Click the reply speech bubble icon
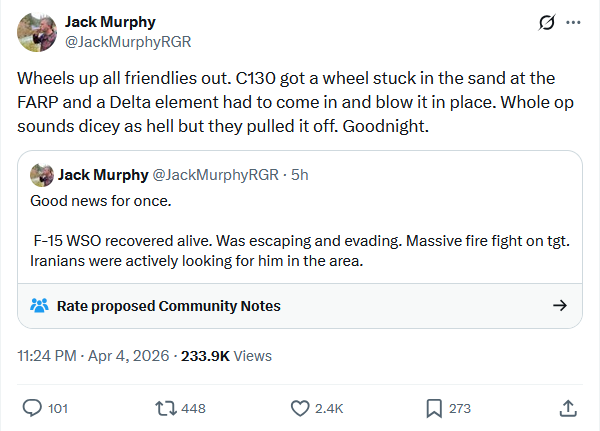Image resolution: width=600 pixels, height=431 pixels. click(31, 408)
